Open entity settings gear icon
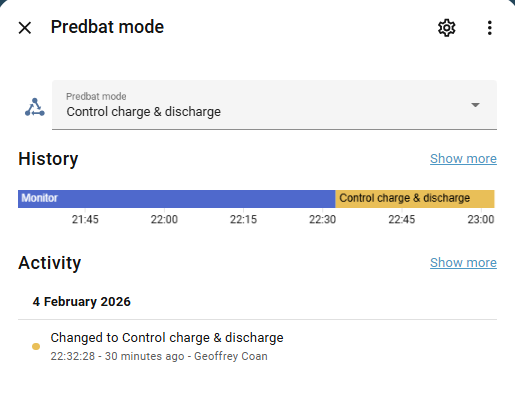Image resolution: width=515 pixels, height=397 pixels. (446, 28)
